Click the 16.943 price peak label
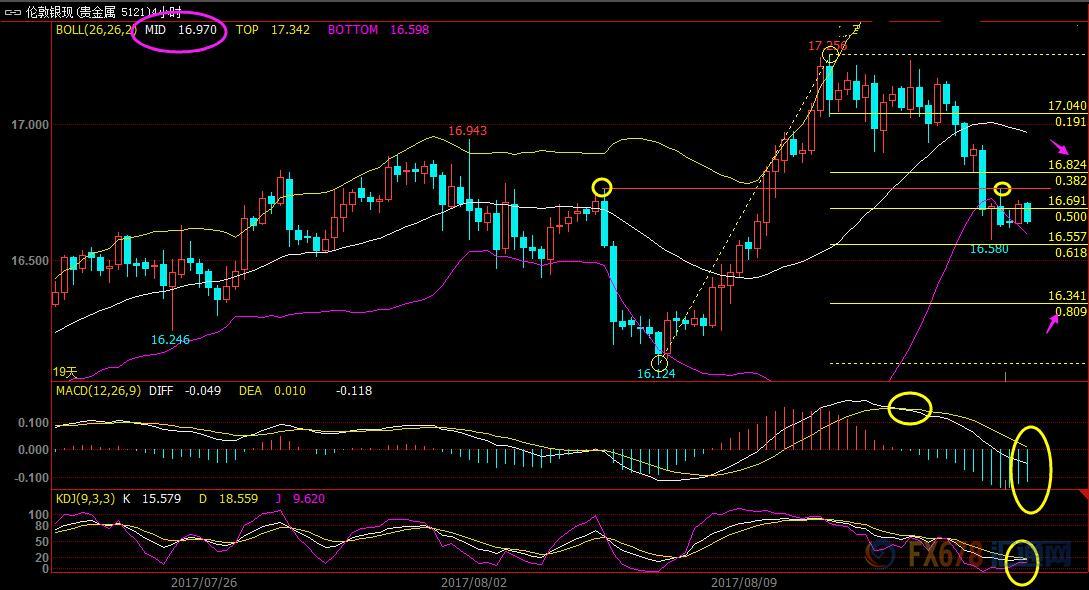Viewport: 1089px width, 590px height. pyautogui.click(x=467, y=131)
